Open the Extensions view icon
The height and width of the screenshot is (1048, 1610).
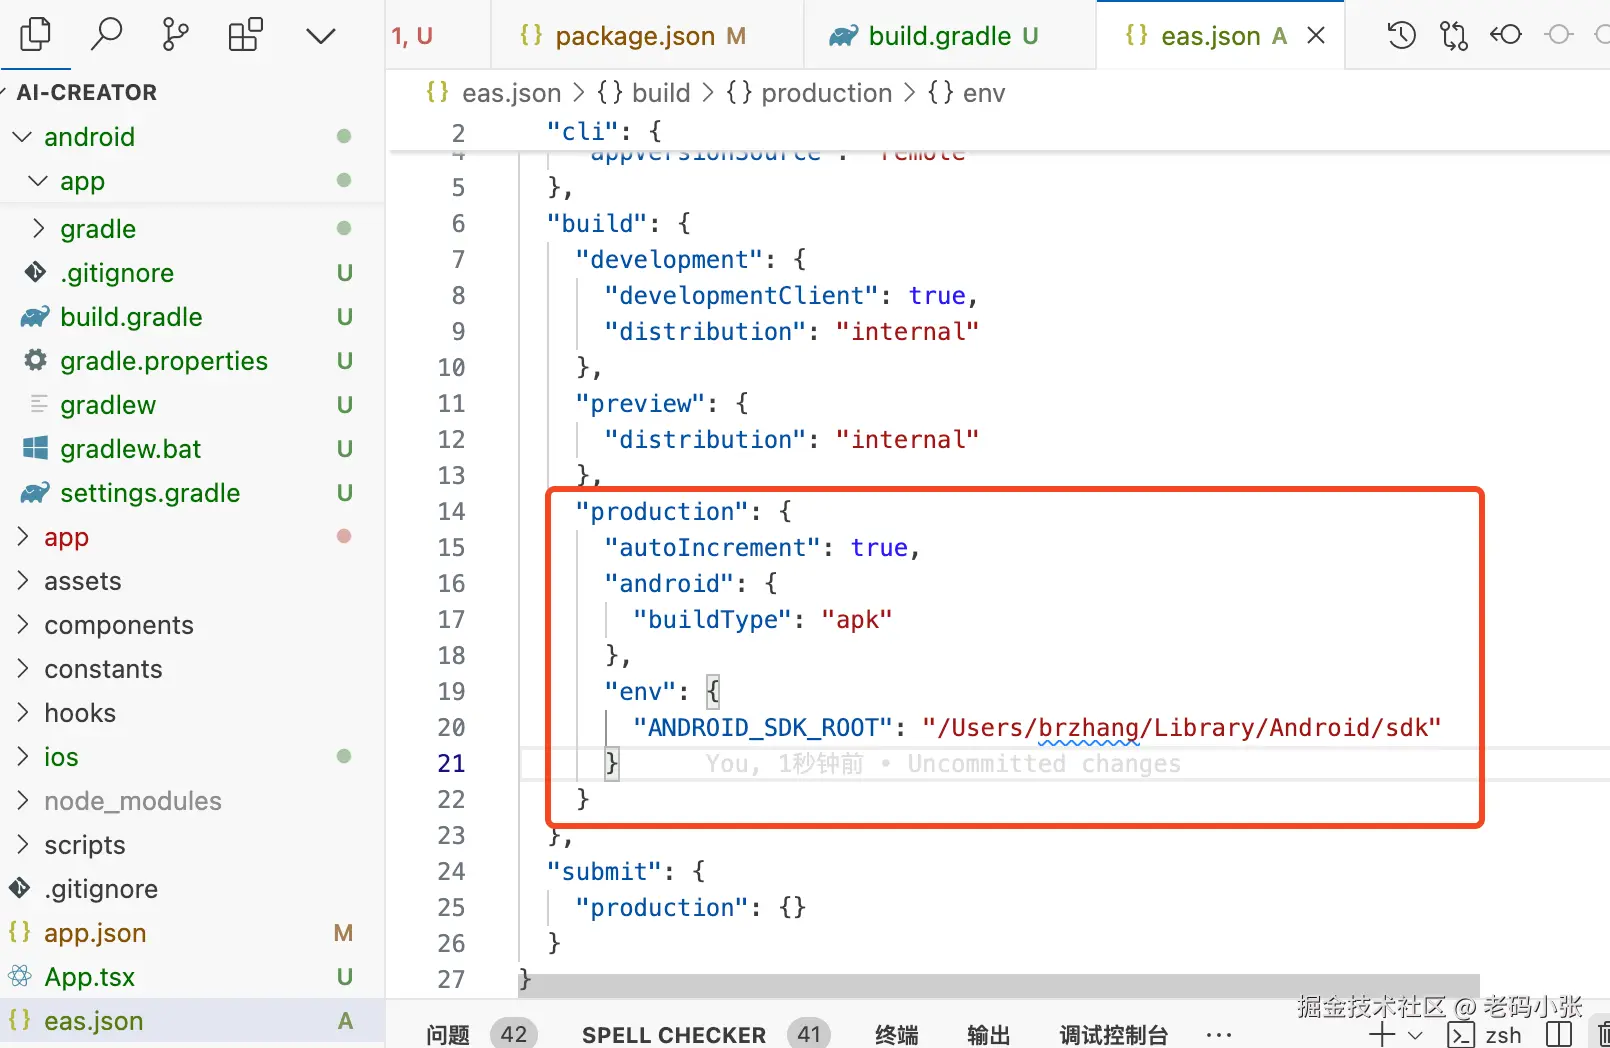(x=245, y=35)
